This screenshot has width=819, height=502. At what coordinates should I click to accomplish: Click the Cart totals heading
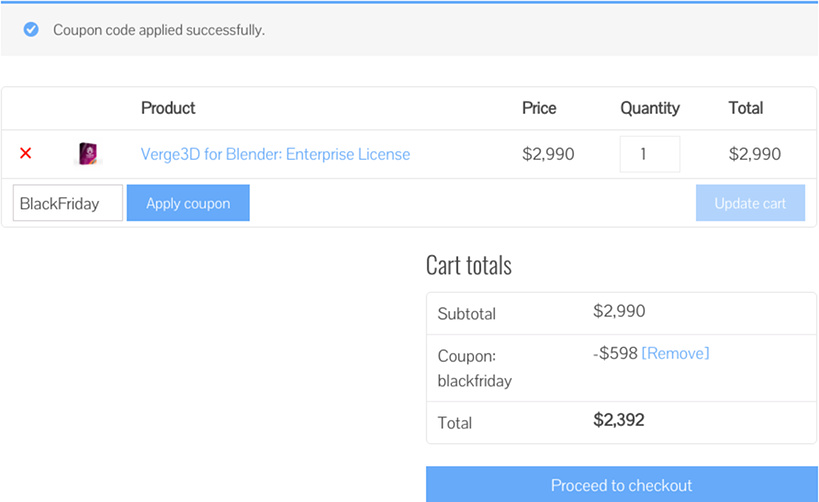pyautogui.click(x=469, y=265)
